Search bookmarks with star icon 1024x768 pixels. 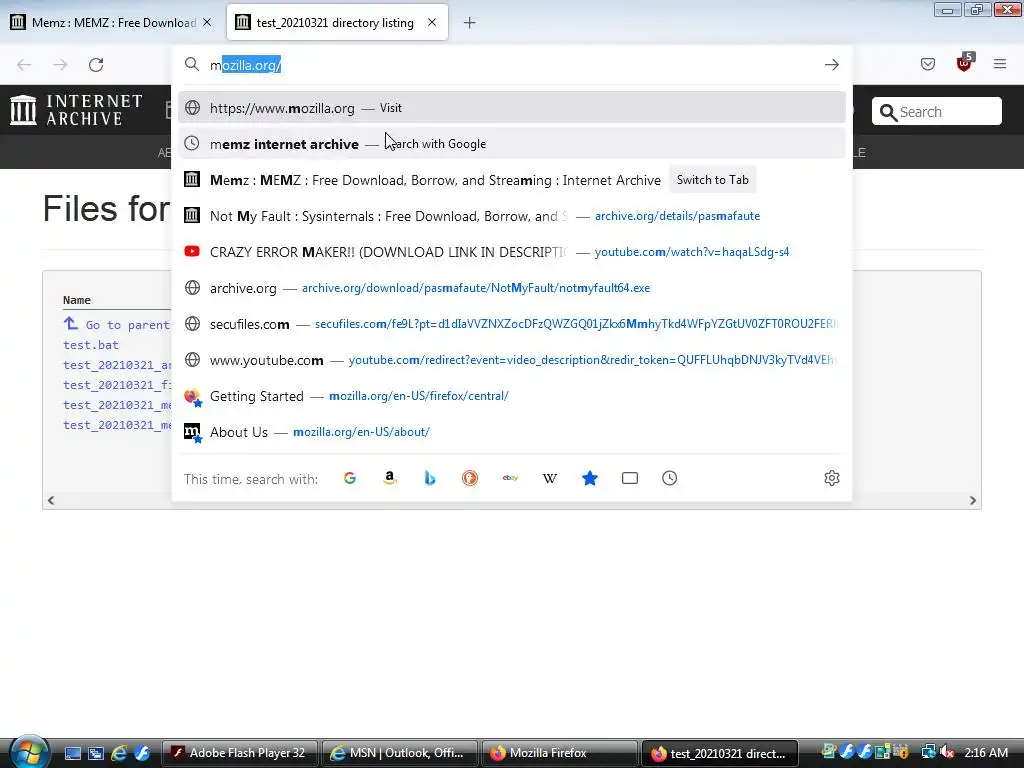(x=590, y=478)
